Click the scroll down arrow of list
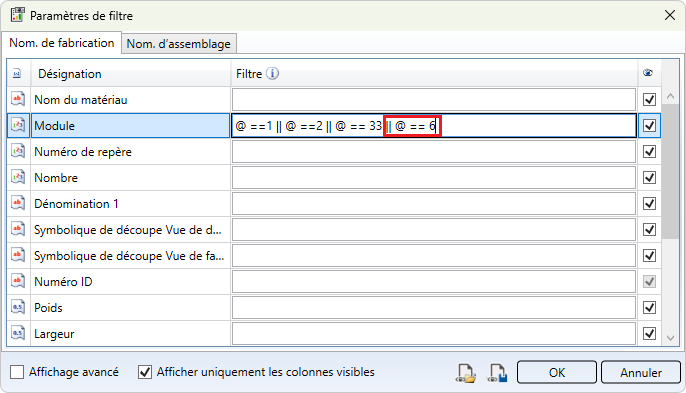 (670, 338)
